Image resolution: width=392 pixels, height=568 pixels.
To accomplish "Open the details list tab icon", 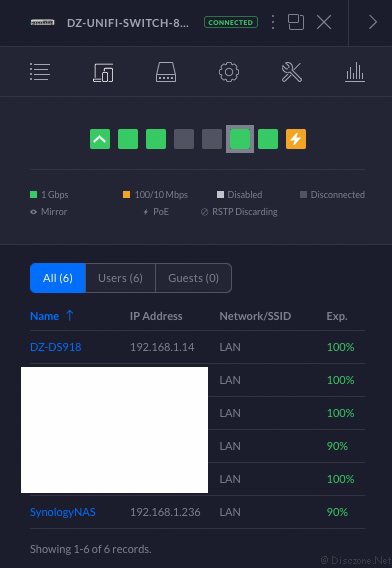I will click(x=40, y=72).
